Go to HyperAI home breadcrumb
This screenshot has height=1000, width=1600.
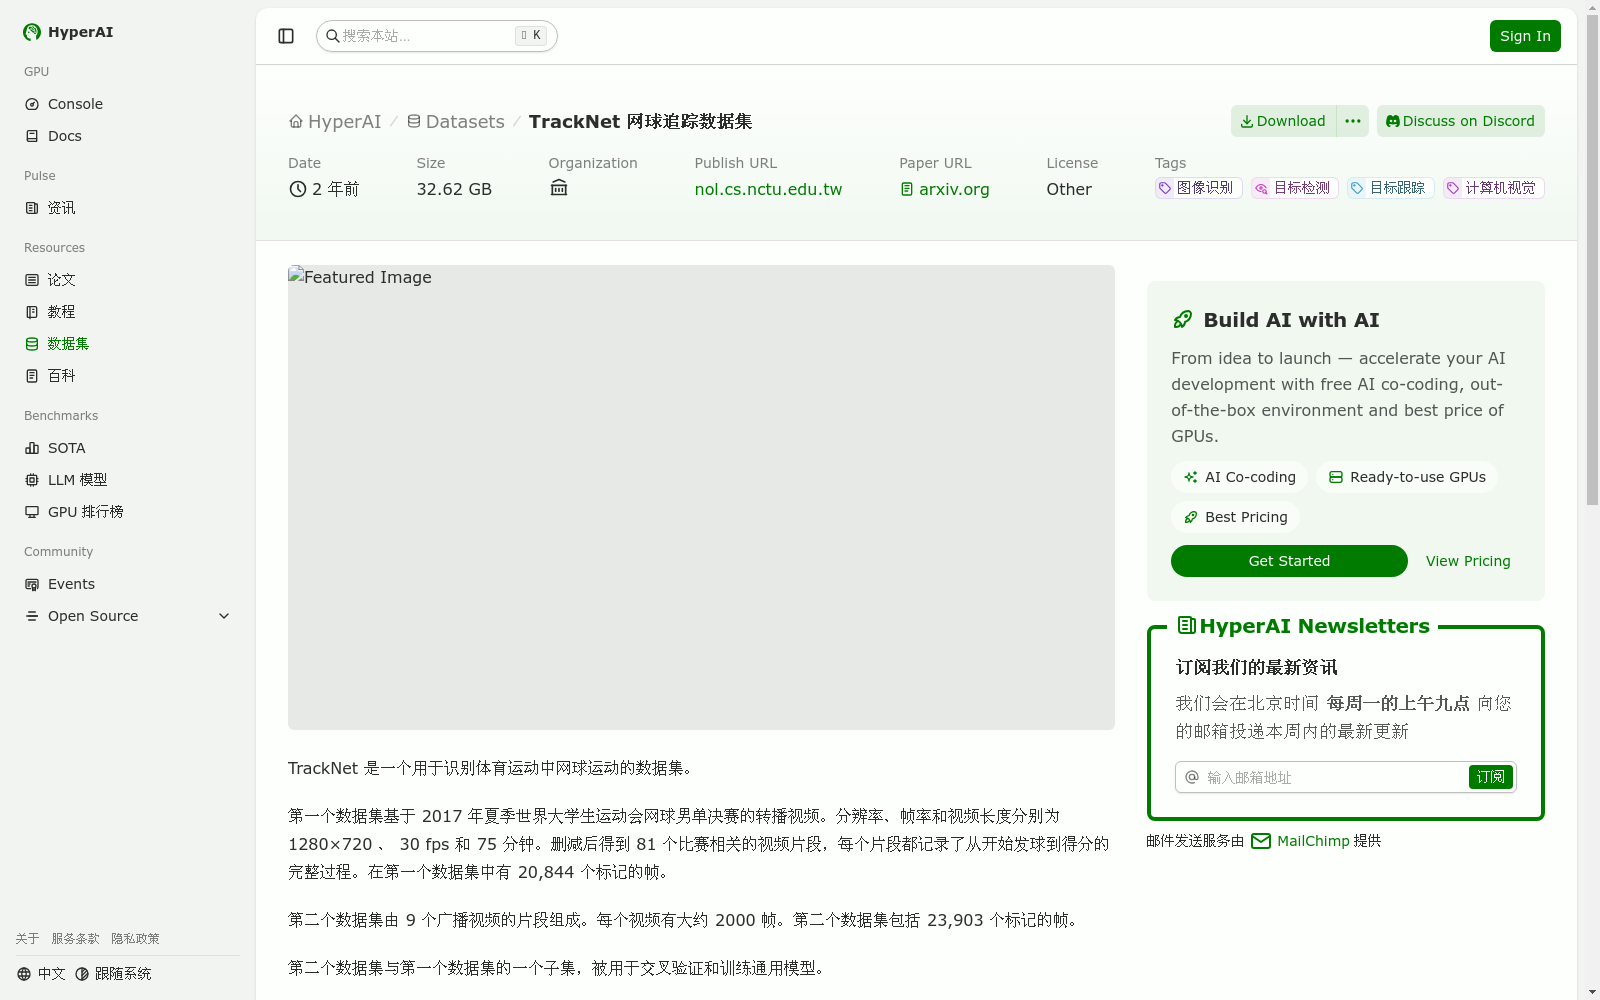click(335, 121)
